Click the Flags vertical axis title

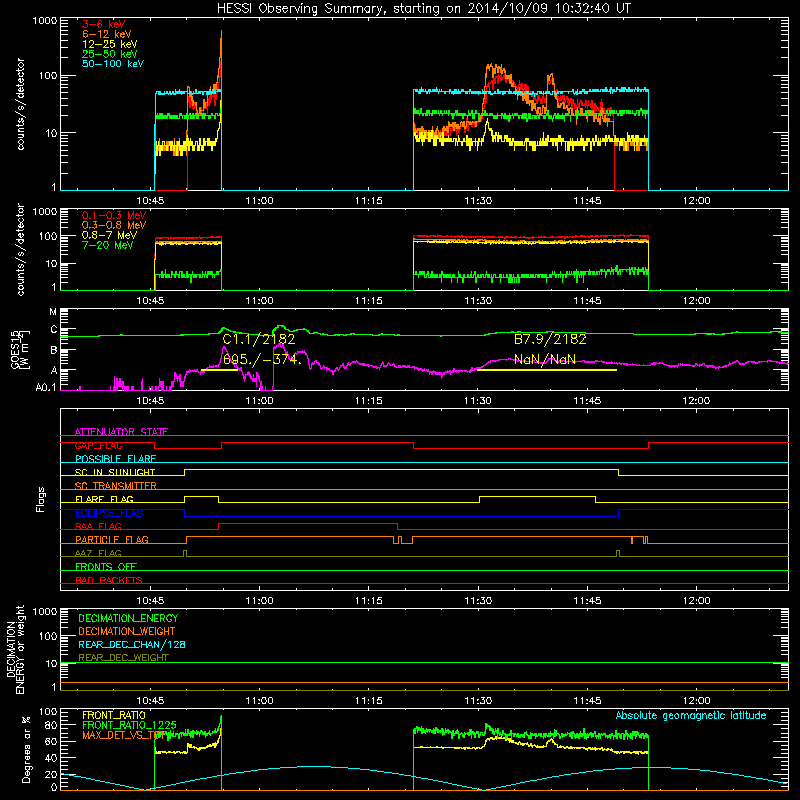coord(41,499)
